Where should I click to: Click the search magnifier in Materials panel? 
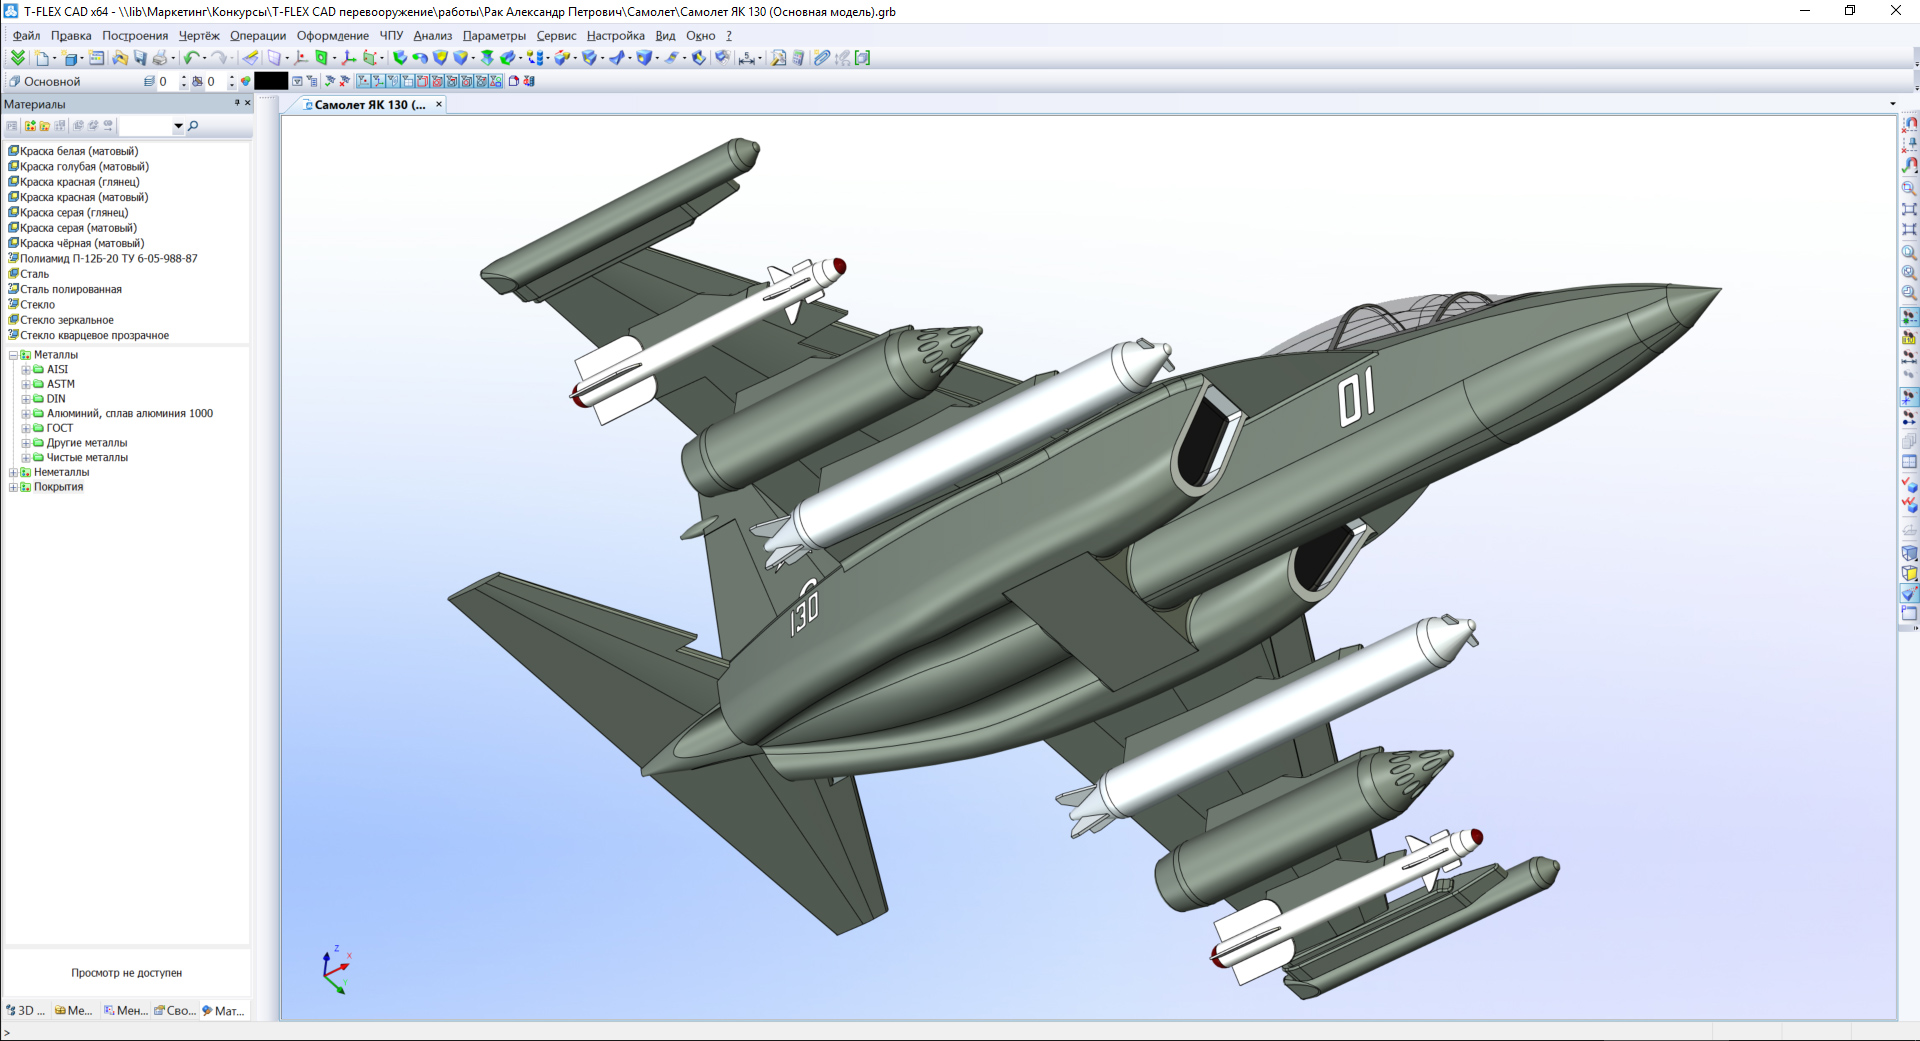pos(193,126)
